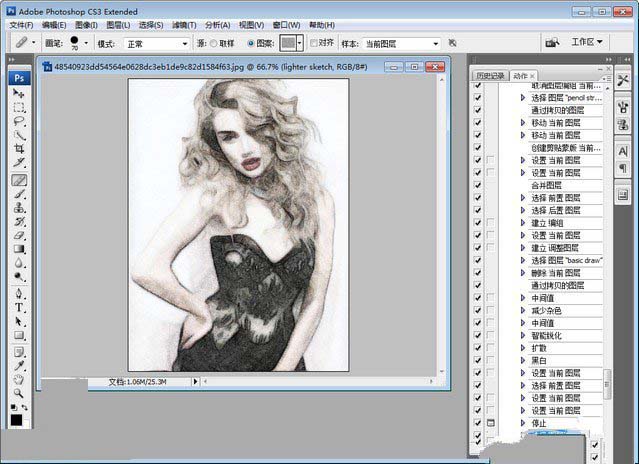
Task: Select the Crop tool
Action: pyautogui.click(x=19, y=149)
